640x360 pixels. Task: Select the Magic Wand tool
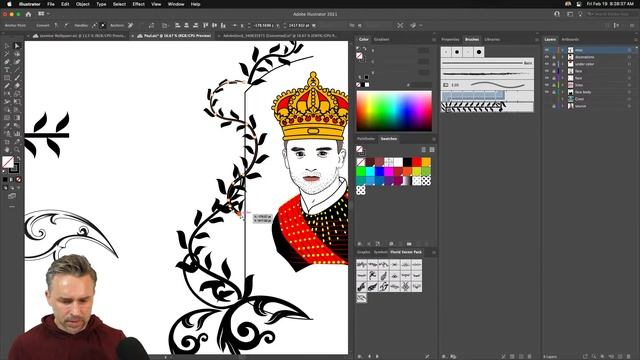[x=7, y=54]
